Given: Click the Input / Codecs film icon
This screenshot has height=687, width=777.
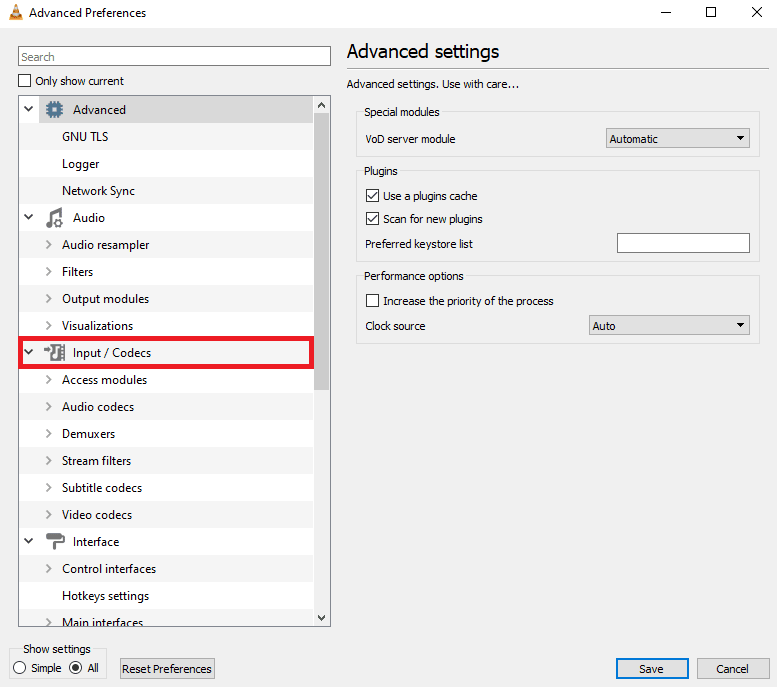Looking at the screenshot, I should pos(55,352).
